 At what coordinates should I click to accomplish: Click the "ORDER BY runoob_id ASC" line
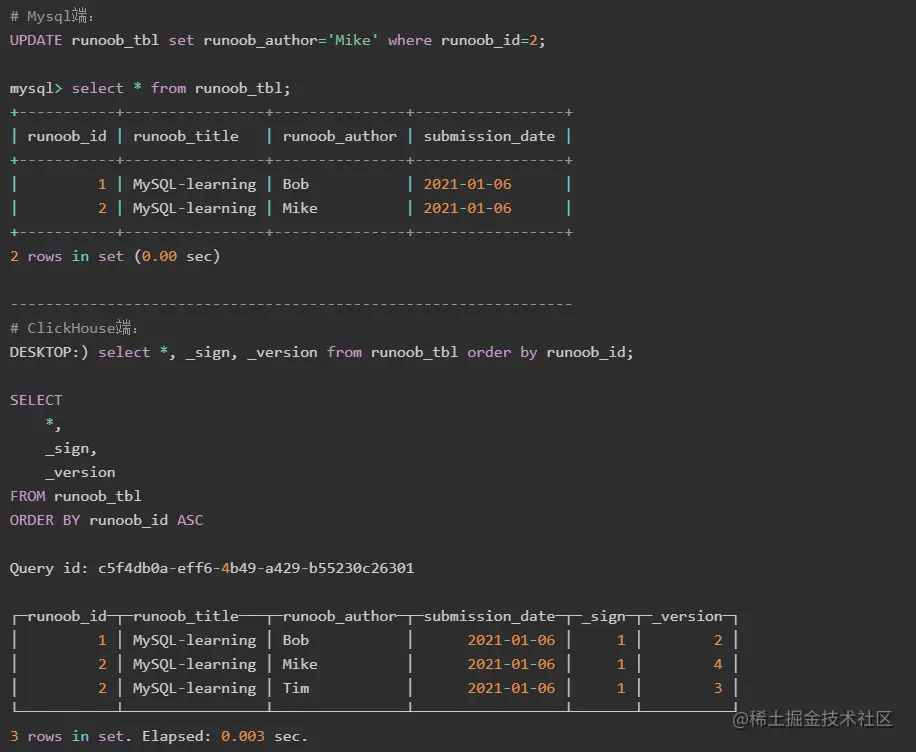click(x=106, y=520)
